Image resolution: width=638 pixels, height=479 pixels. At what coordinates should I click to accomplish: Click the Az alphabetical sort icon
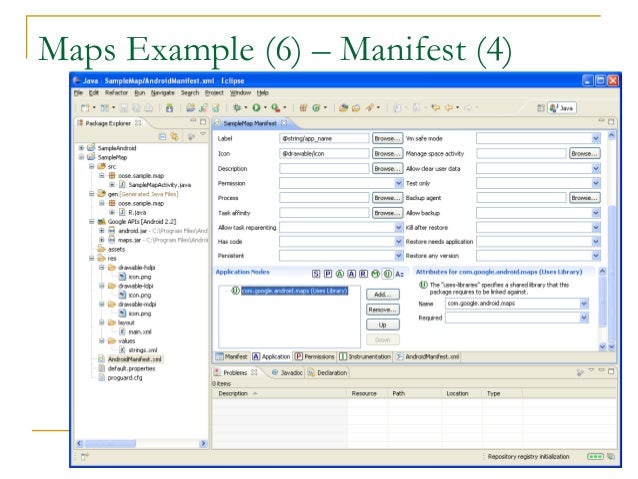(x=400, y=274)
